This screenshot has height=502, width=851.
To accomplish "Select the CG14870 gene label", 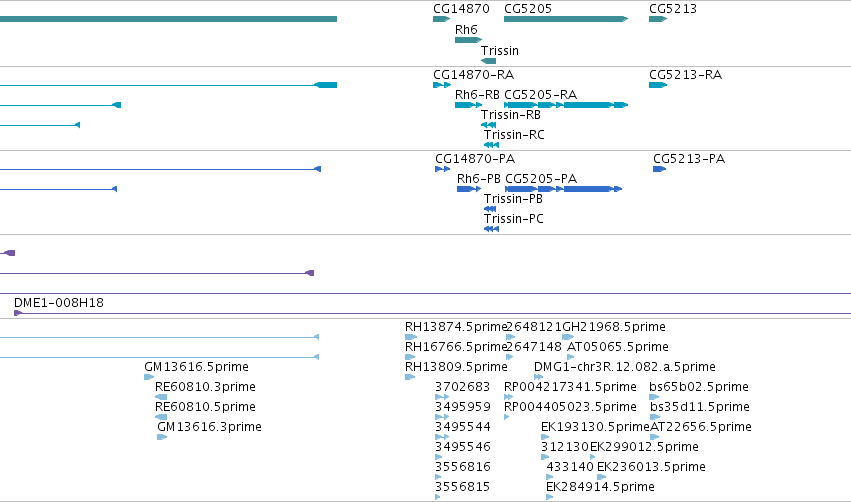I will (461, 9).
